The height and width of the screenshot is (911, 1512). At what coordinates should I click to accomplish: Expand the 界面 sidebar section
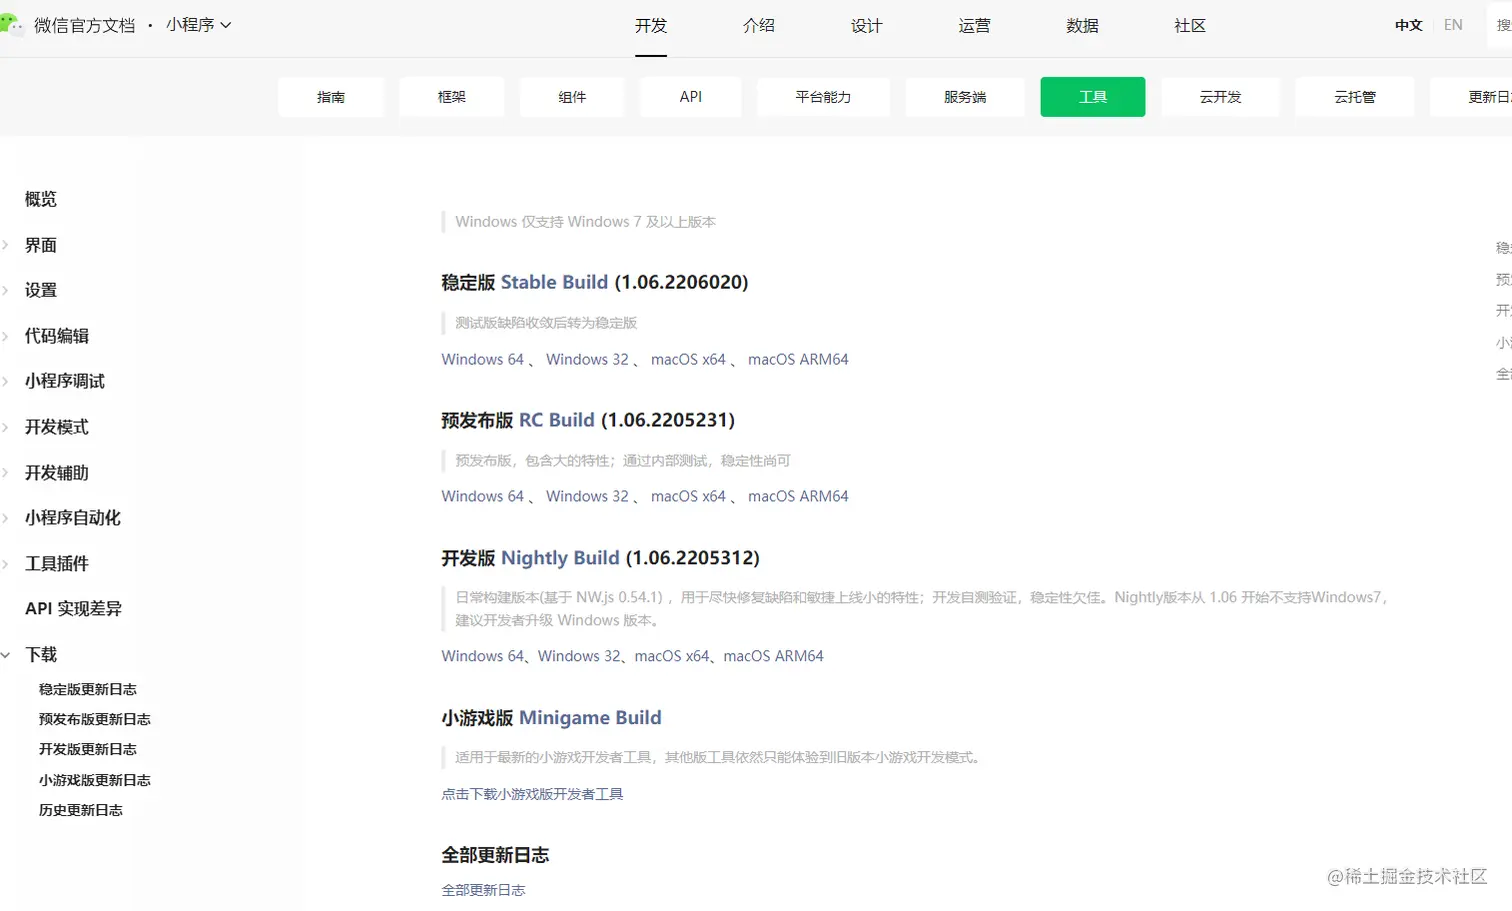[42, 245]
